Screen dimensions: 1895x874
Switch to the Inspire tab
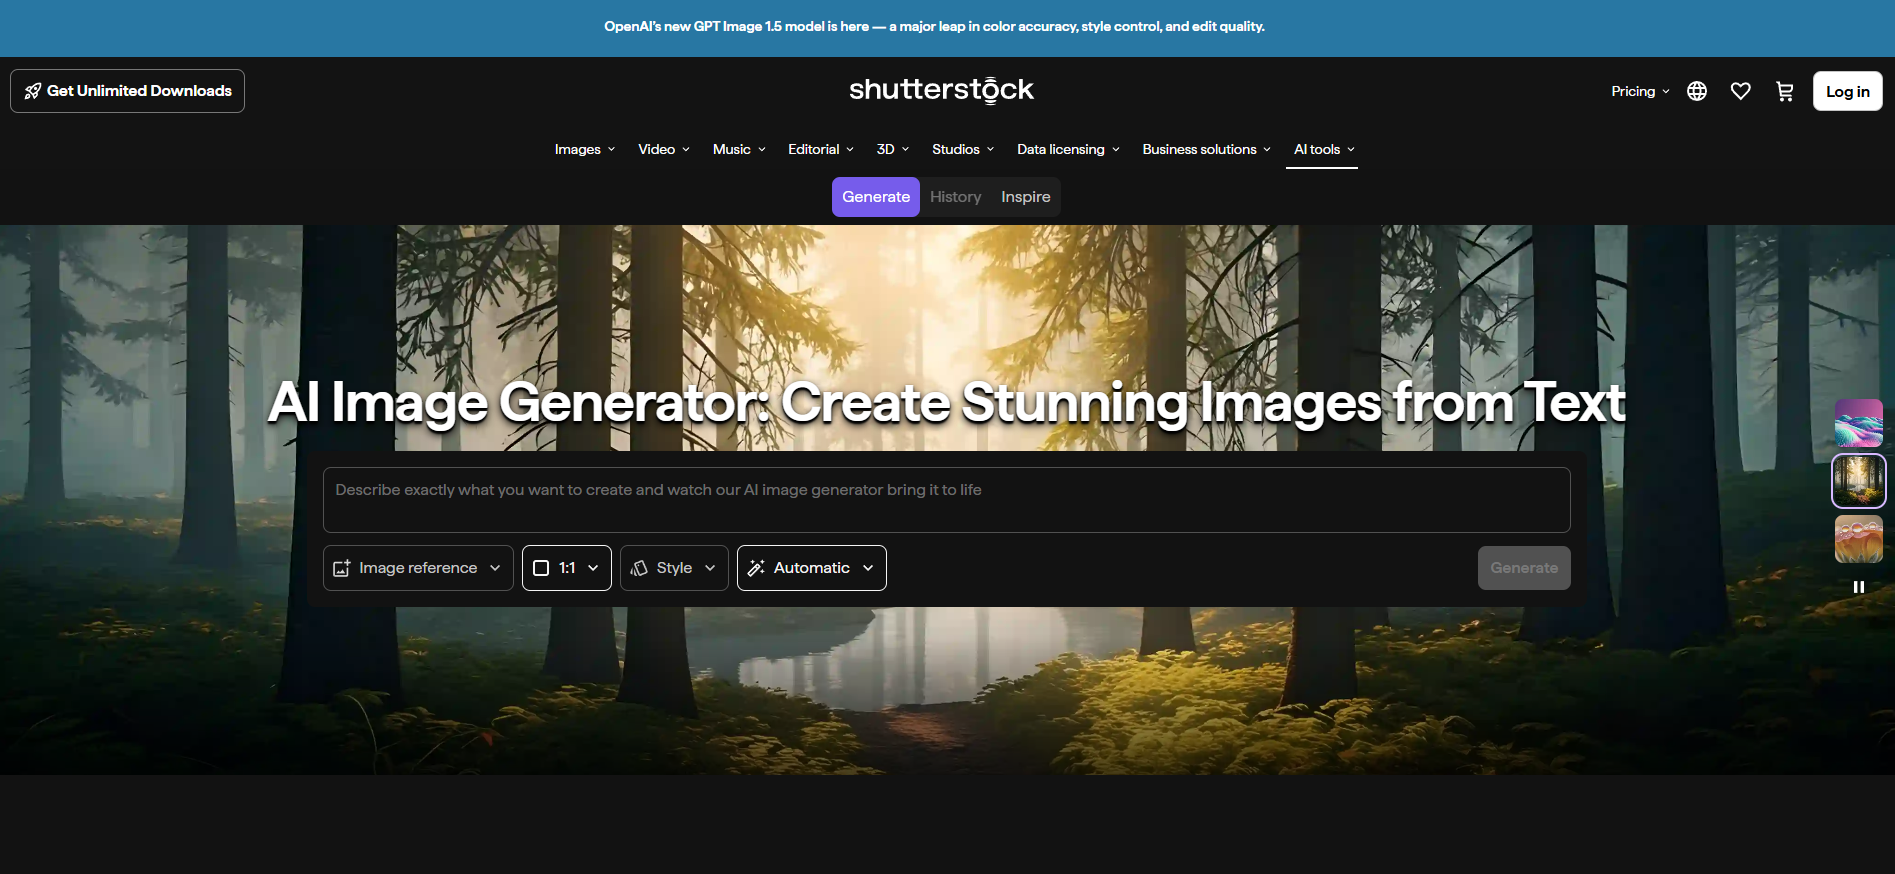[x=1026, y=197]
